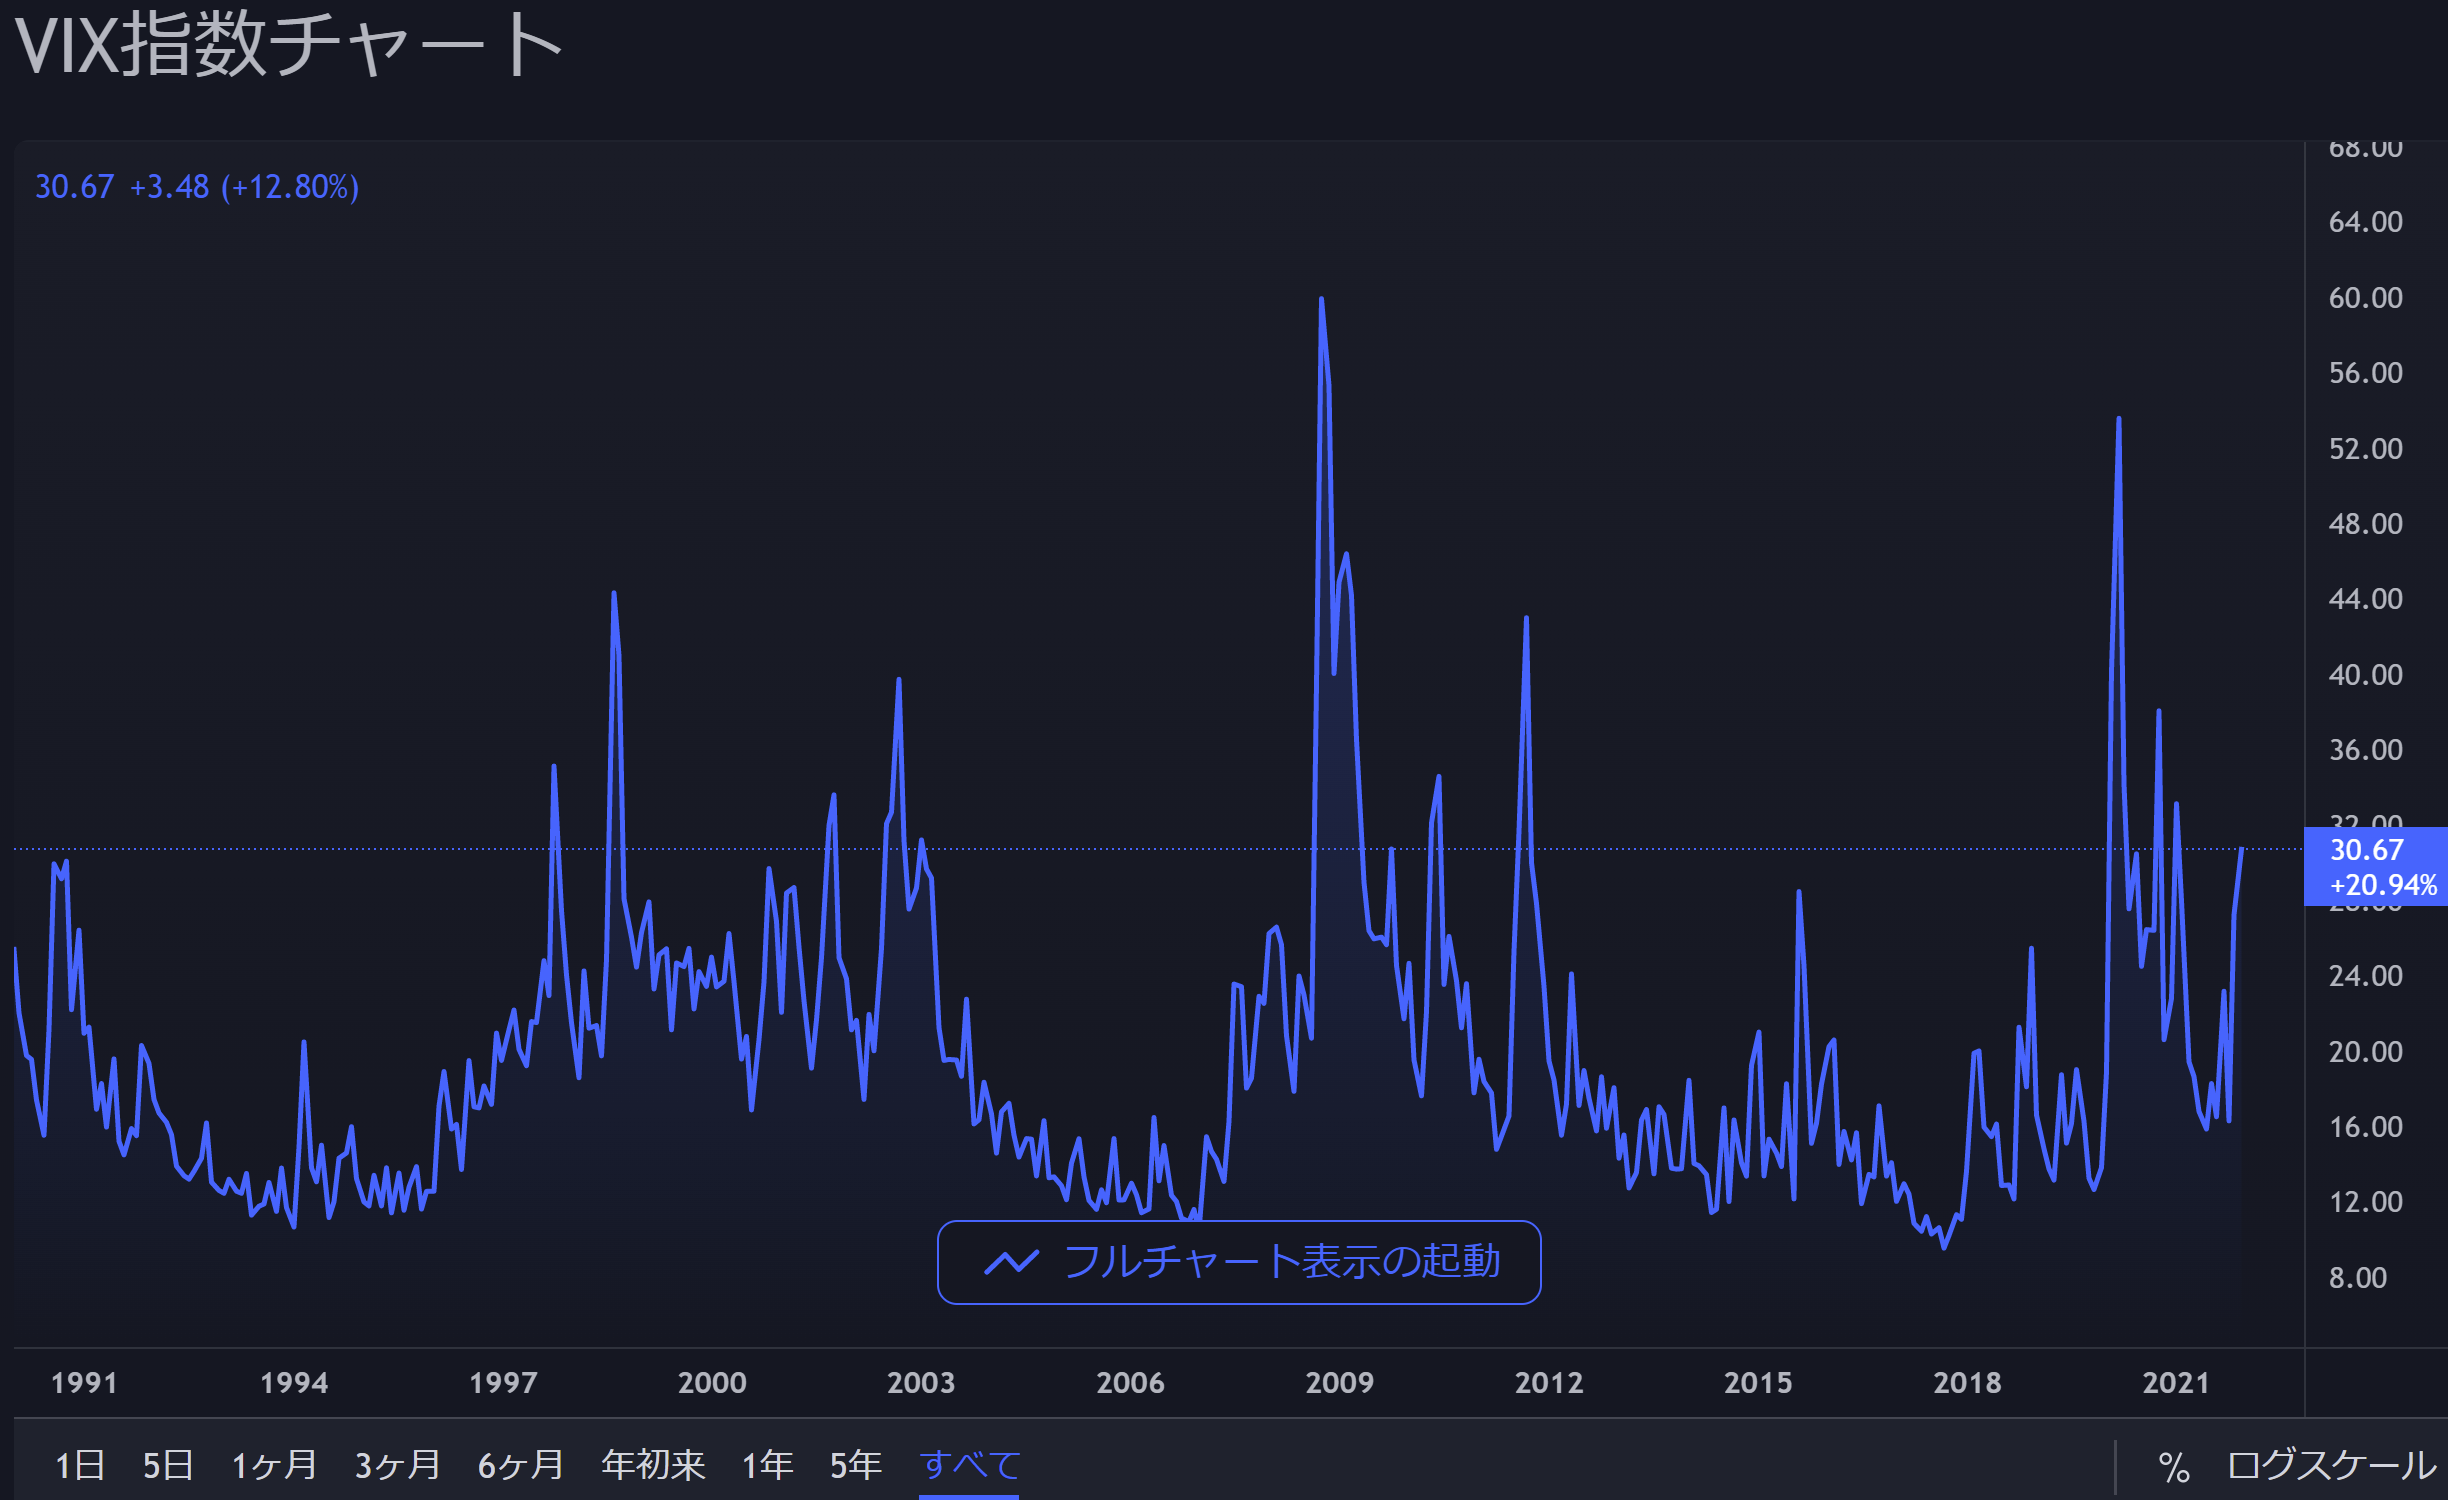Viewport: 2448px width, 1500px height.
Task: Click the 1991 label on time axis
Action: [x=84, y=1383]
